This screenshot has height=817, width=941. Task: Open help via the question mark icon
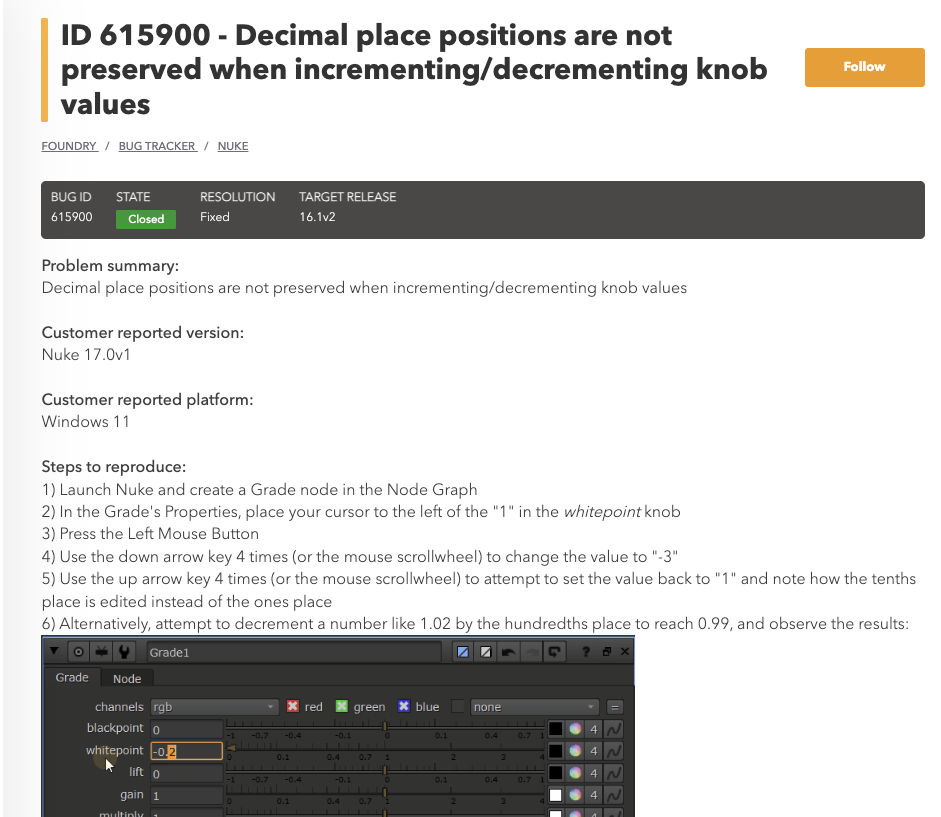click(x=586, y=652)
